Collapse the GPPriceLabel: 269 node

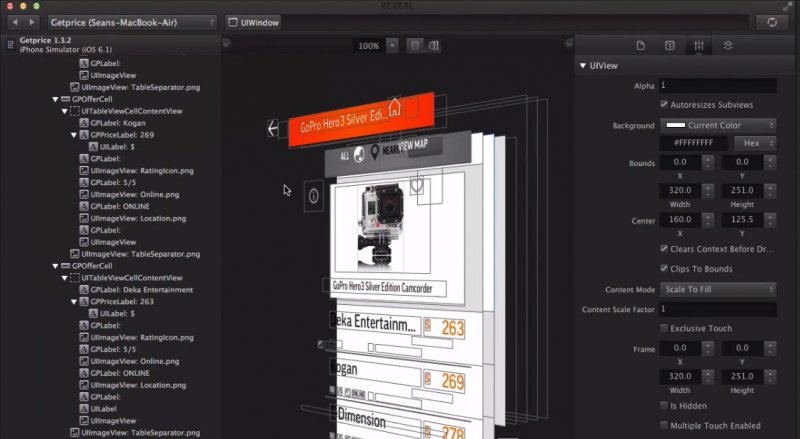74,135
